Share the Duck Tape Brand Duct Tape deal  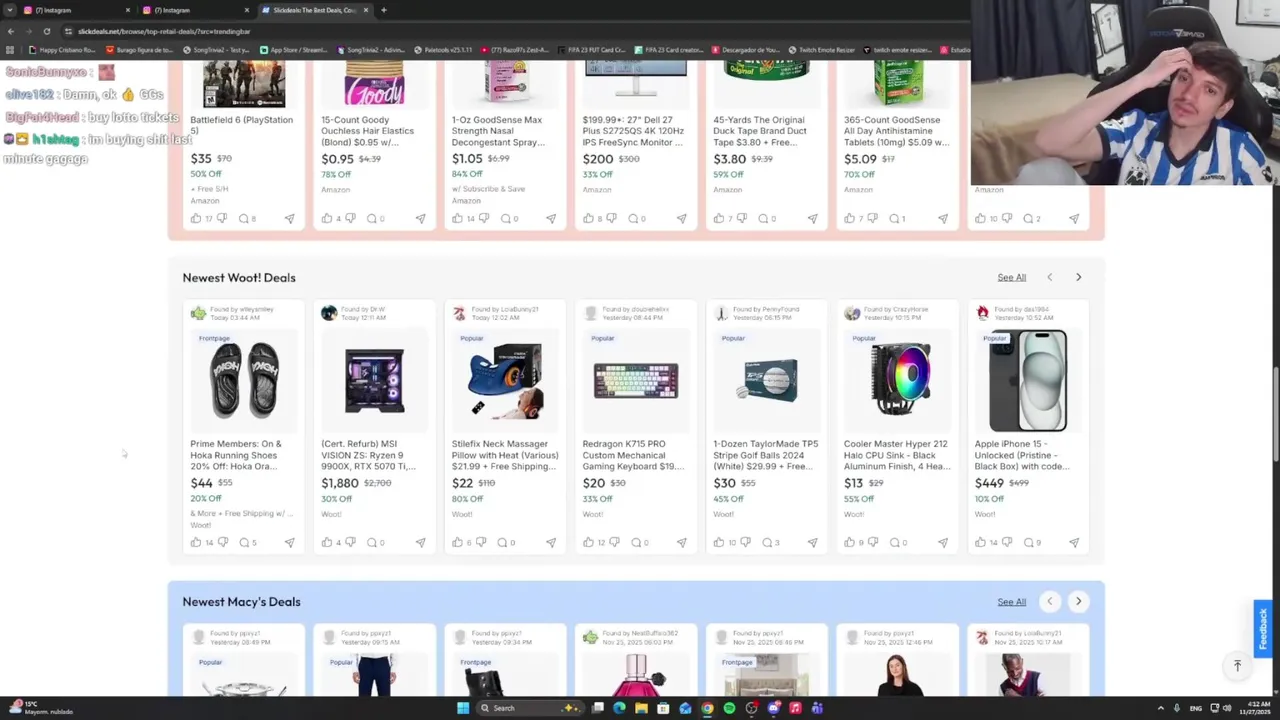coord(812,218)
